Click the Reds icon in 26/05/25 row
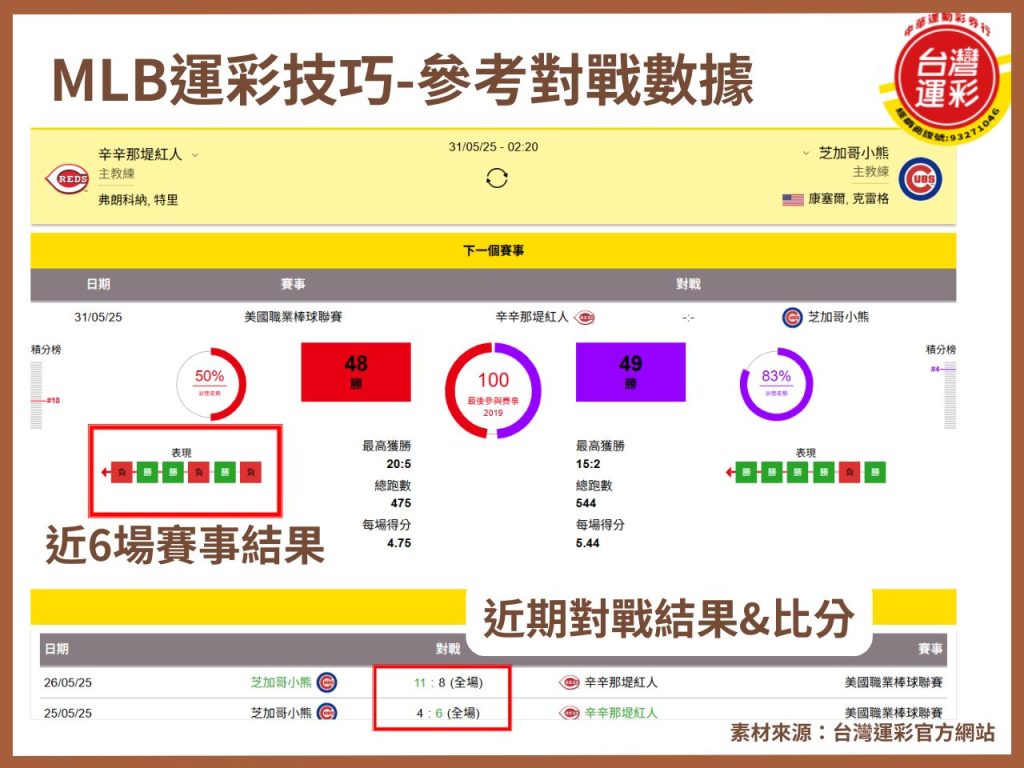 (x=569, y=682)
